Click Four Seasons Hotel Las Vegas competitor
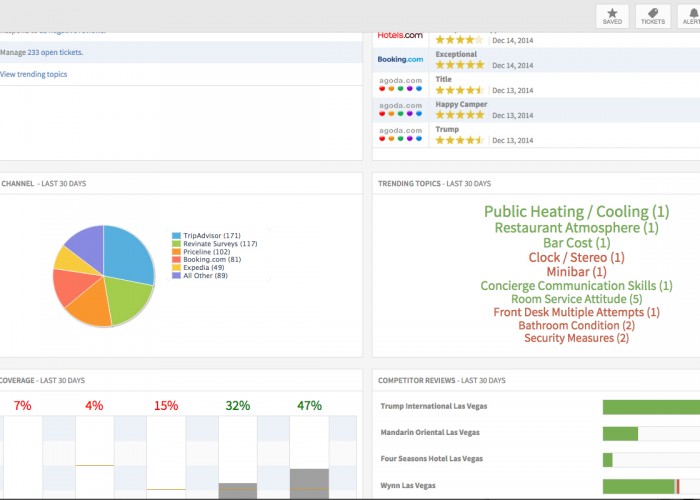This screenshot has height=500, width=700. click(x=432, y=458)
